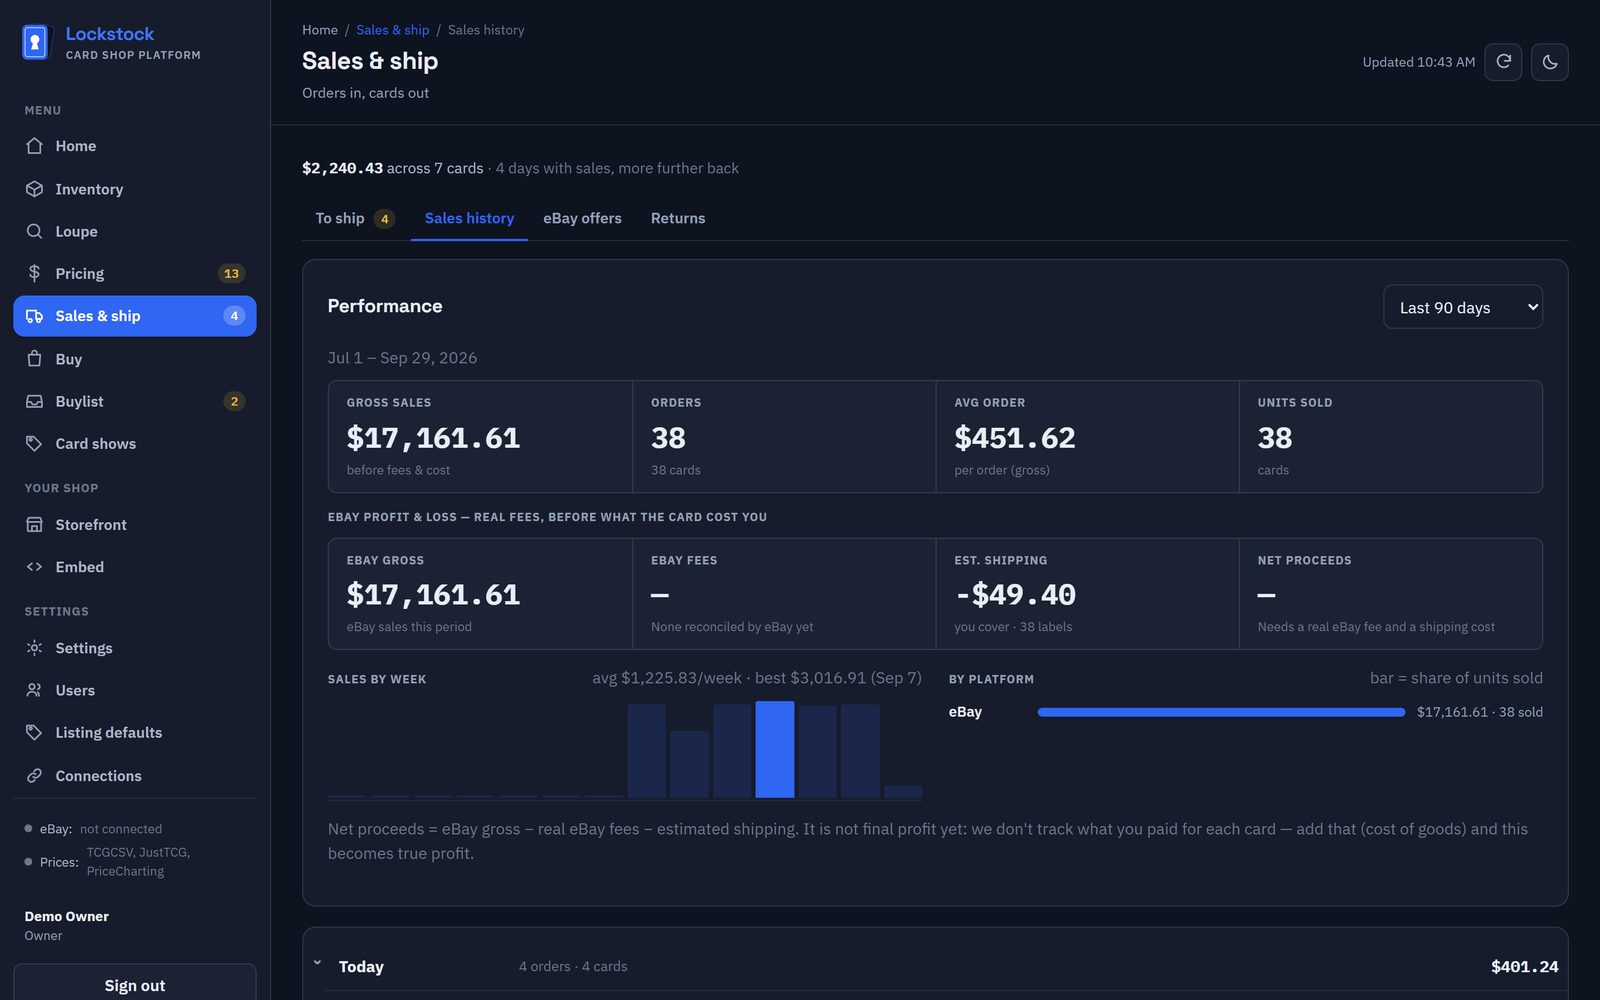Open the Settings page
The image size is (1600, 1000).
coord(135,648)
